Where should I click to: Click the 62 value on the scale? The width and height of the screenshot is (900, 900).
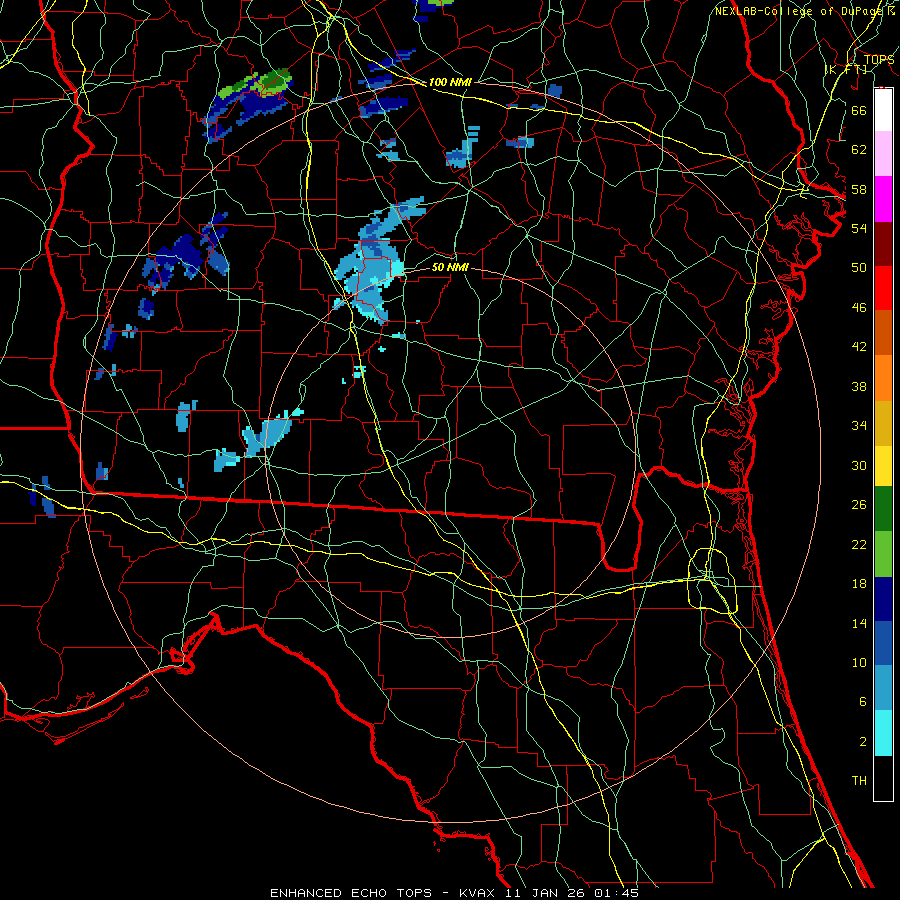point(859,150)
